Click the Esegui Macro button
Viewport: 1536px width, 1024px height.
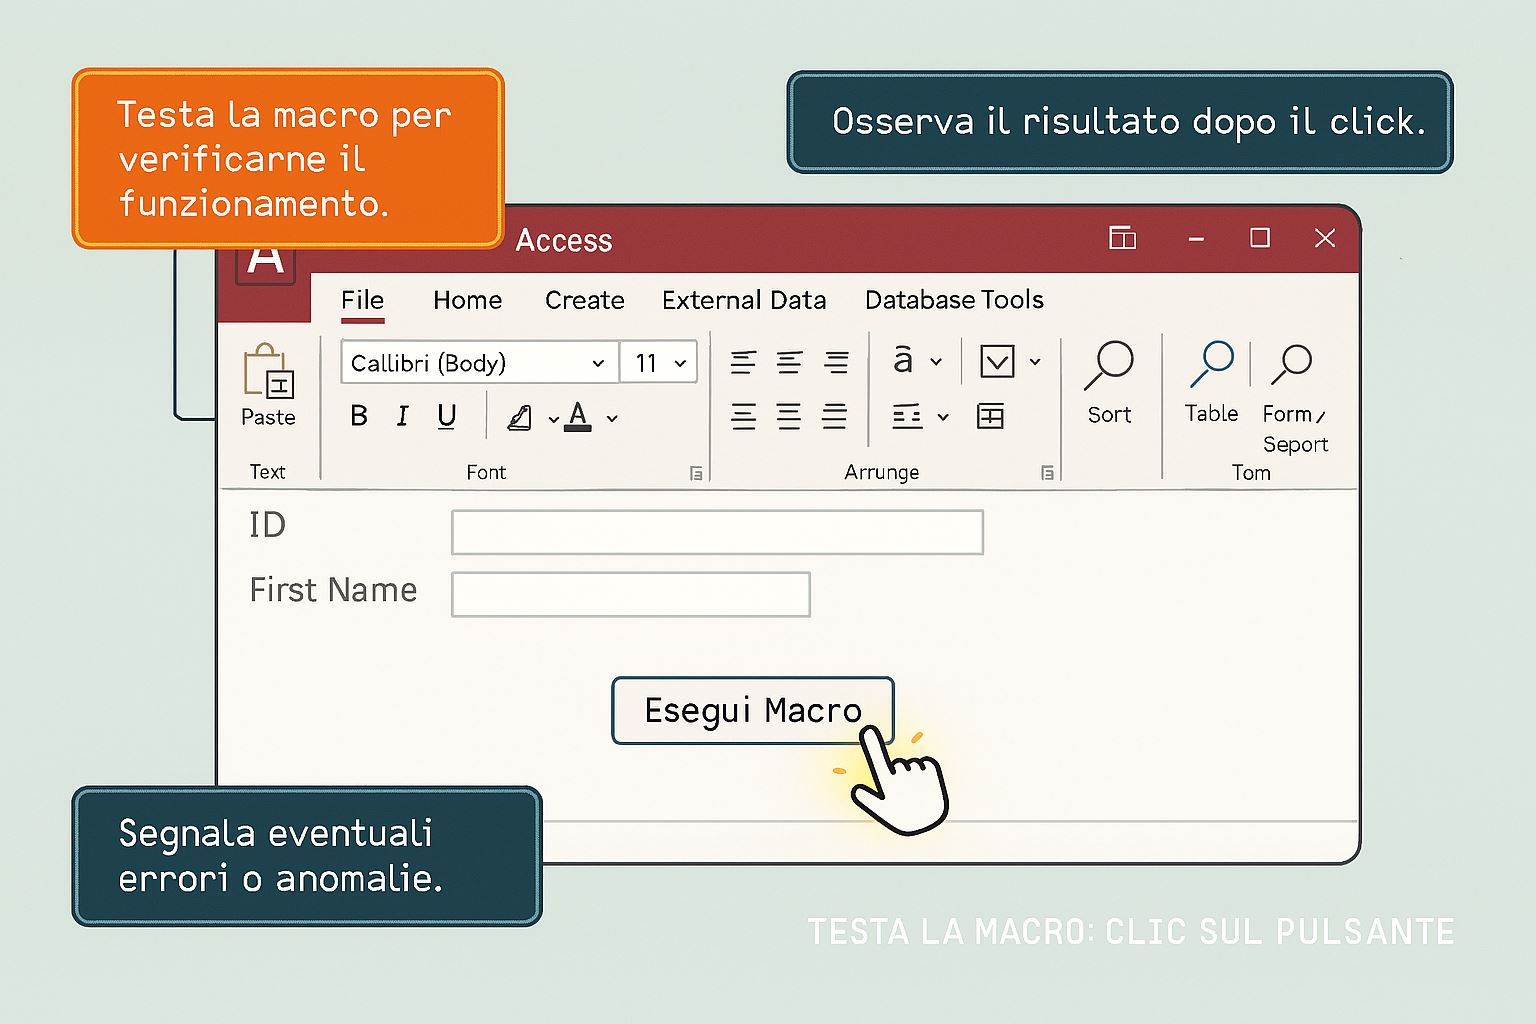click(x=752, y=711)
